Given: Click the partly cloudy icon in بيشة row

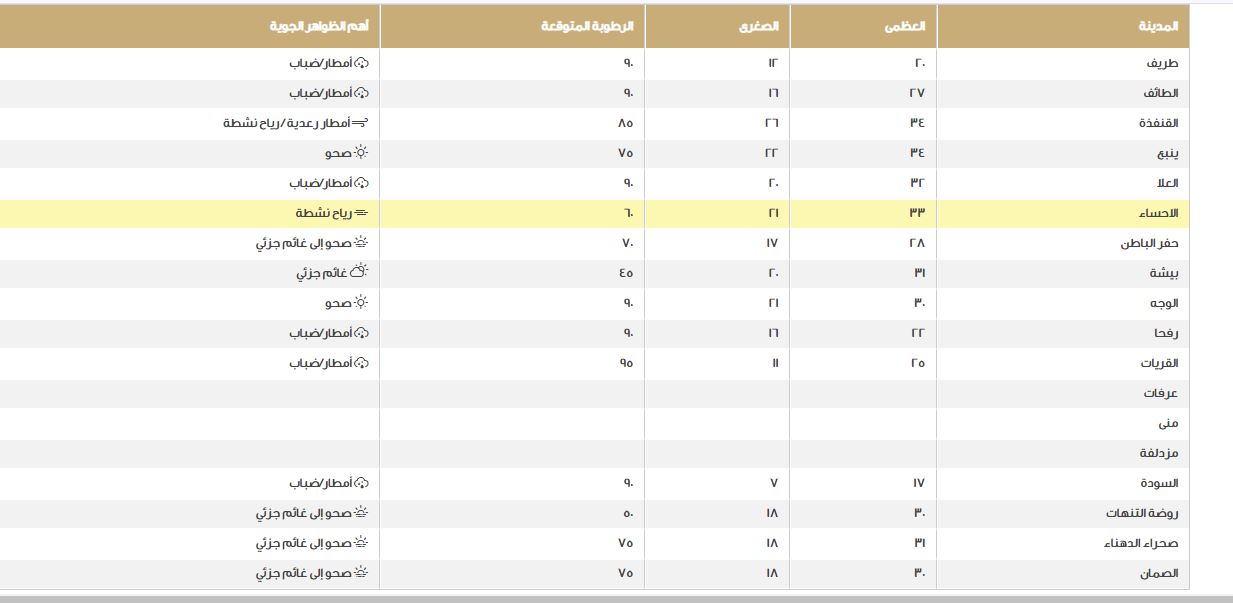Looking at the screenshot, I should click(x=361, y=273).
